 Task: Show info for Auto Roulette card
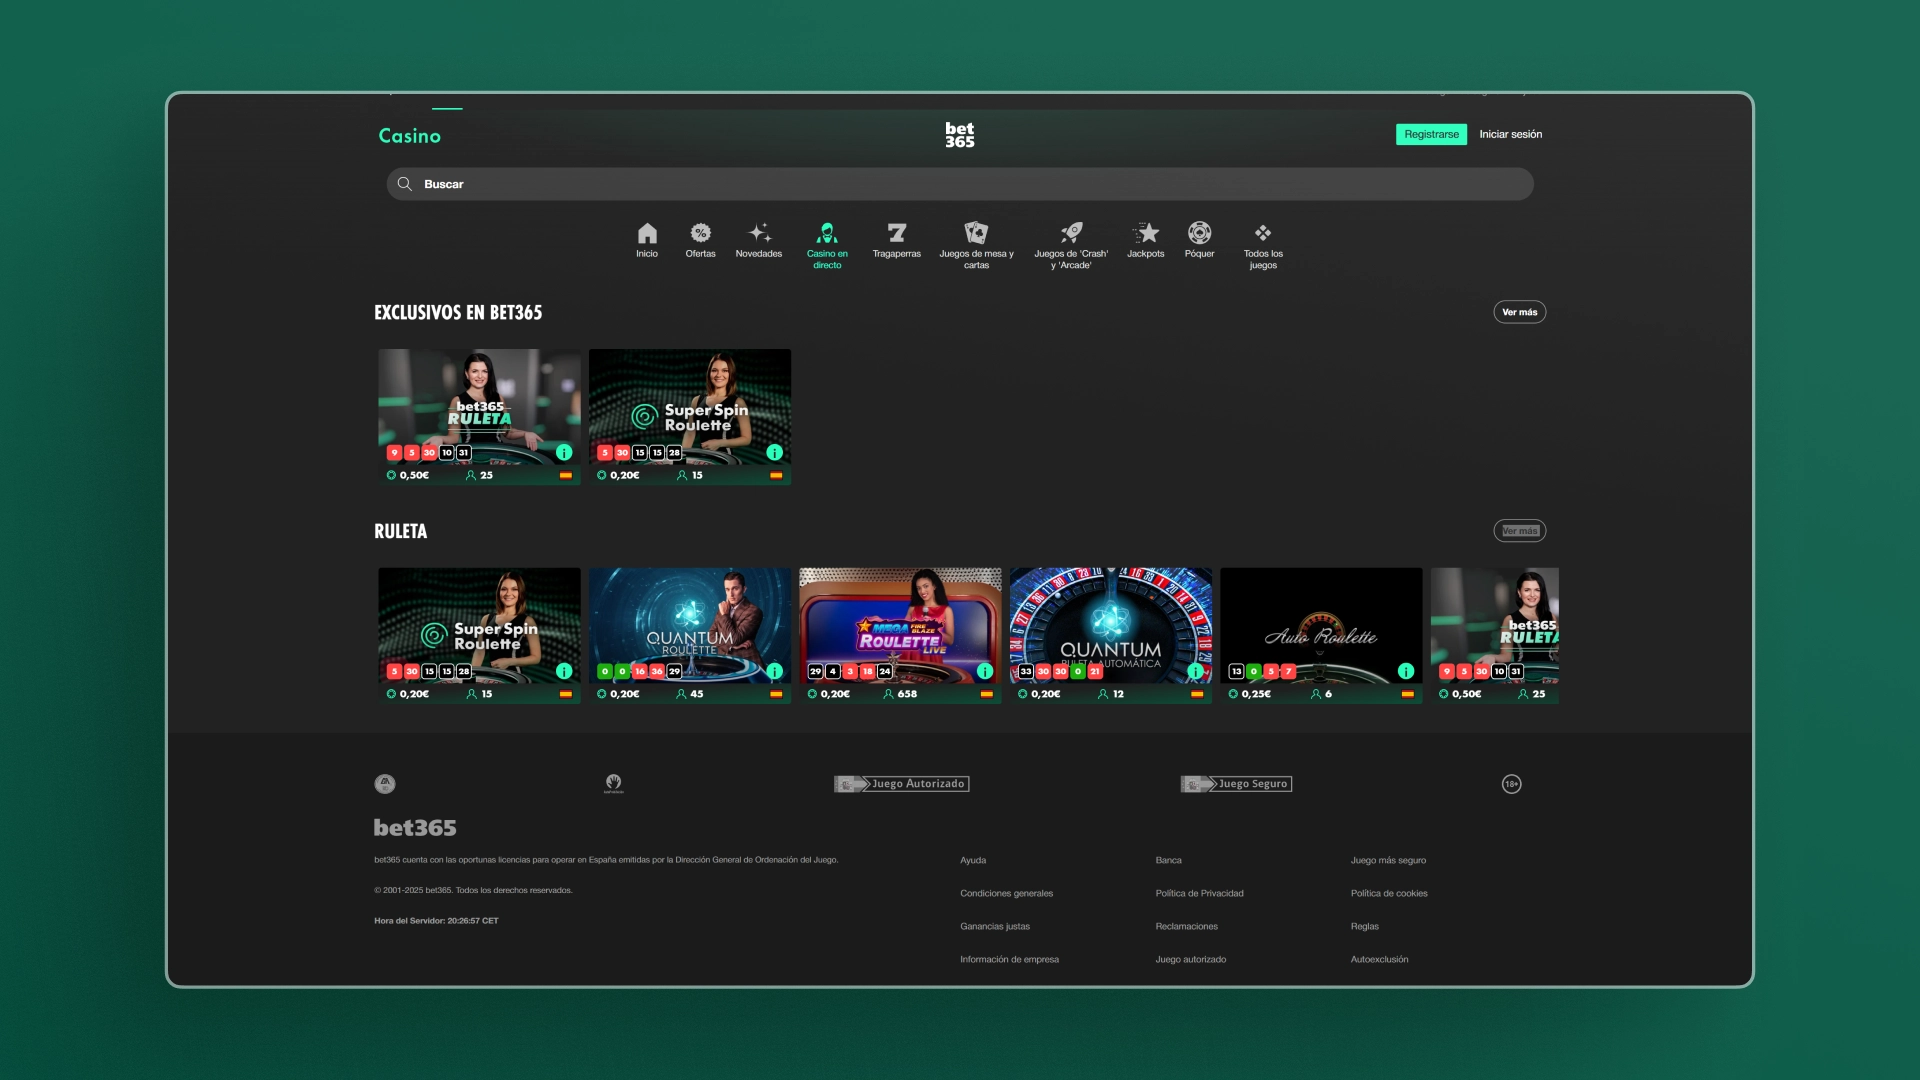coord(1406,671)
